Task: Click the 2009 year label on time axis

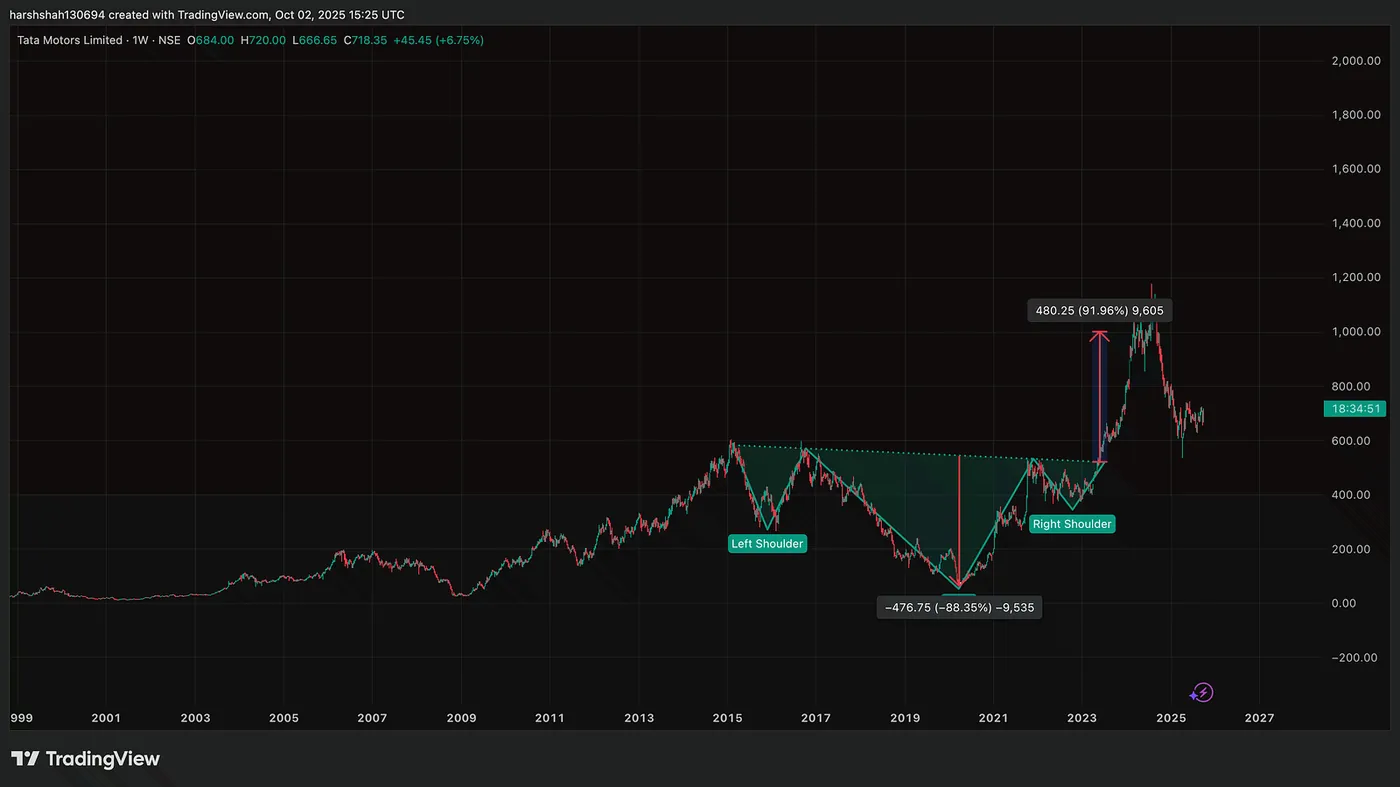Action: pos(461,718)
